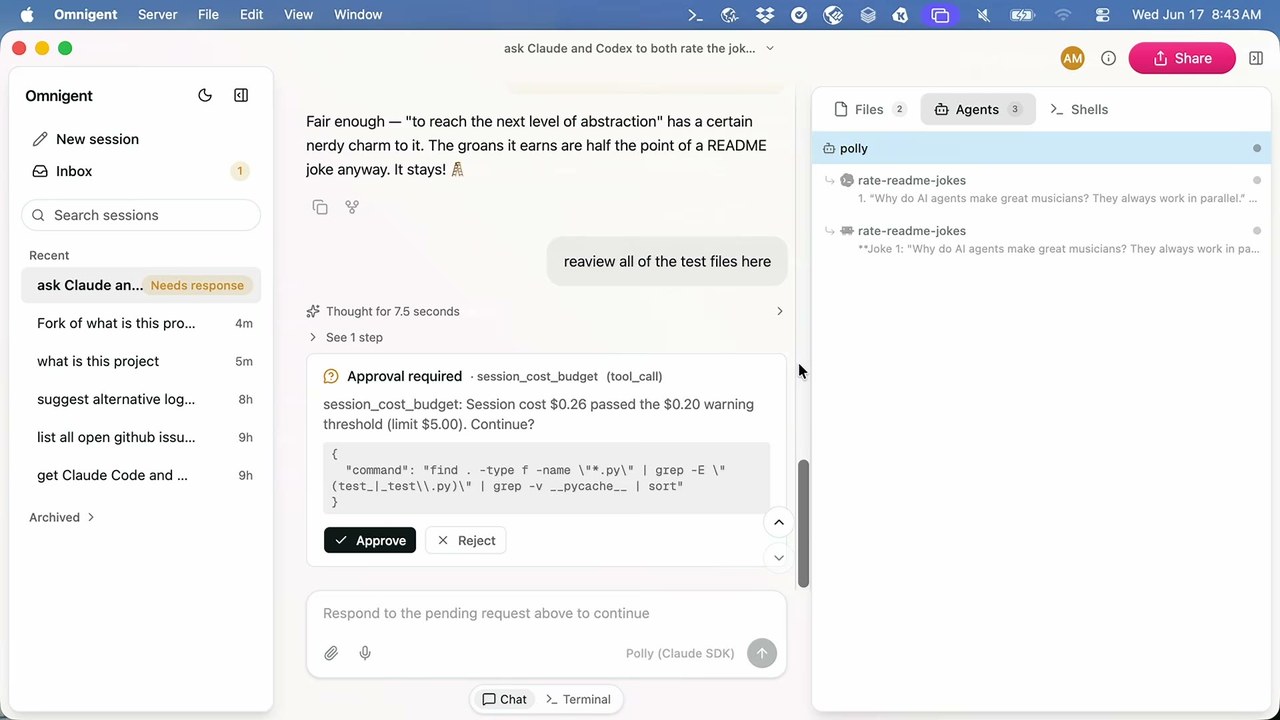Open session 'list all open github issu...'
1280x720 pixels.
coord(141,437)
